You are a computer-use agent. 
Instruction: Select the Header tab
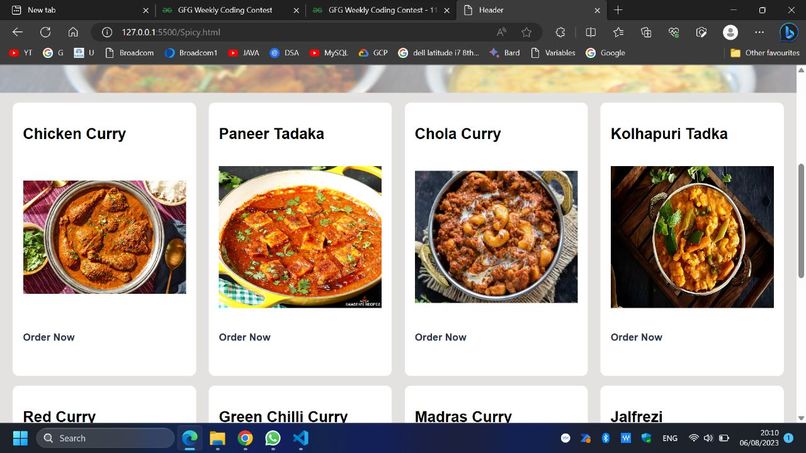(530, 10)
